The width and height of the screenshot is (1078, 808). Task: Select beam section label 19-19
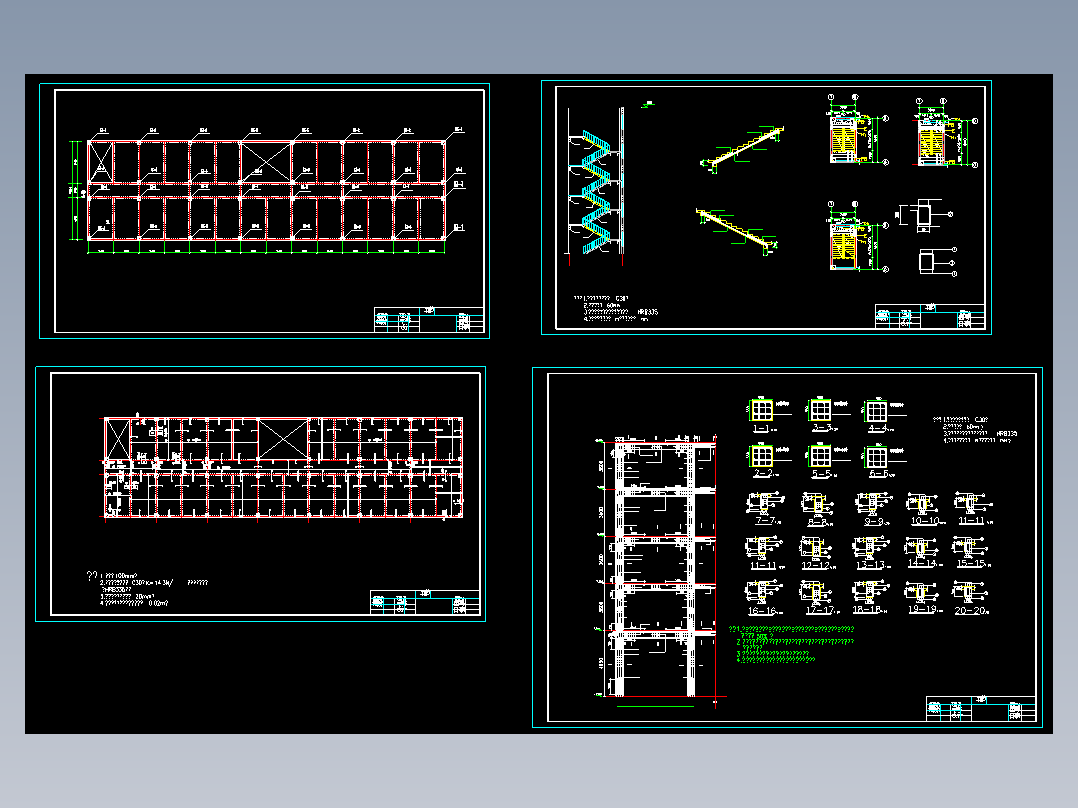[x=923, y=609]
